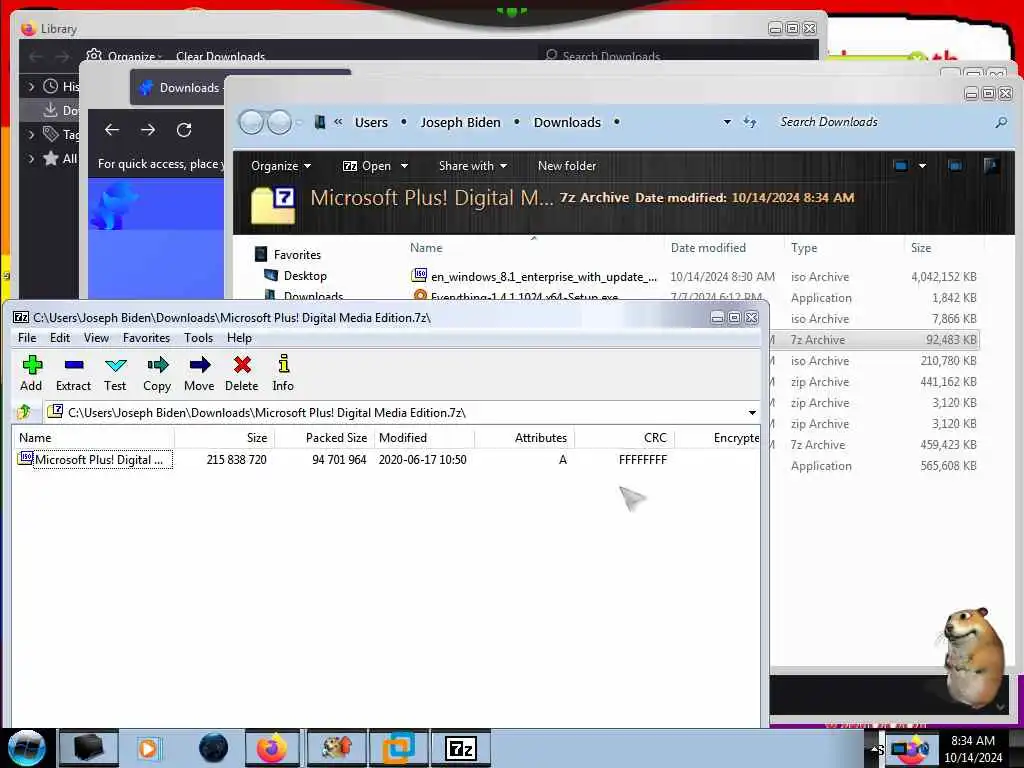Open the Share with dropdown in Explorer
Viewport: 1024px width, 768px height.
point(473,166)
